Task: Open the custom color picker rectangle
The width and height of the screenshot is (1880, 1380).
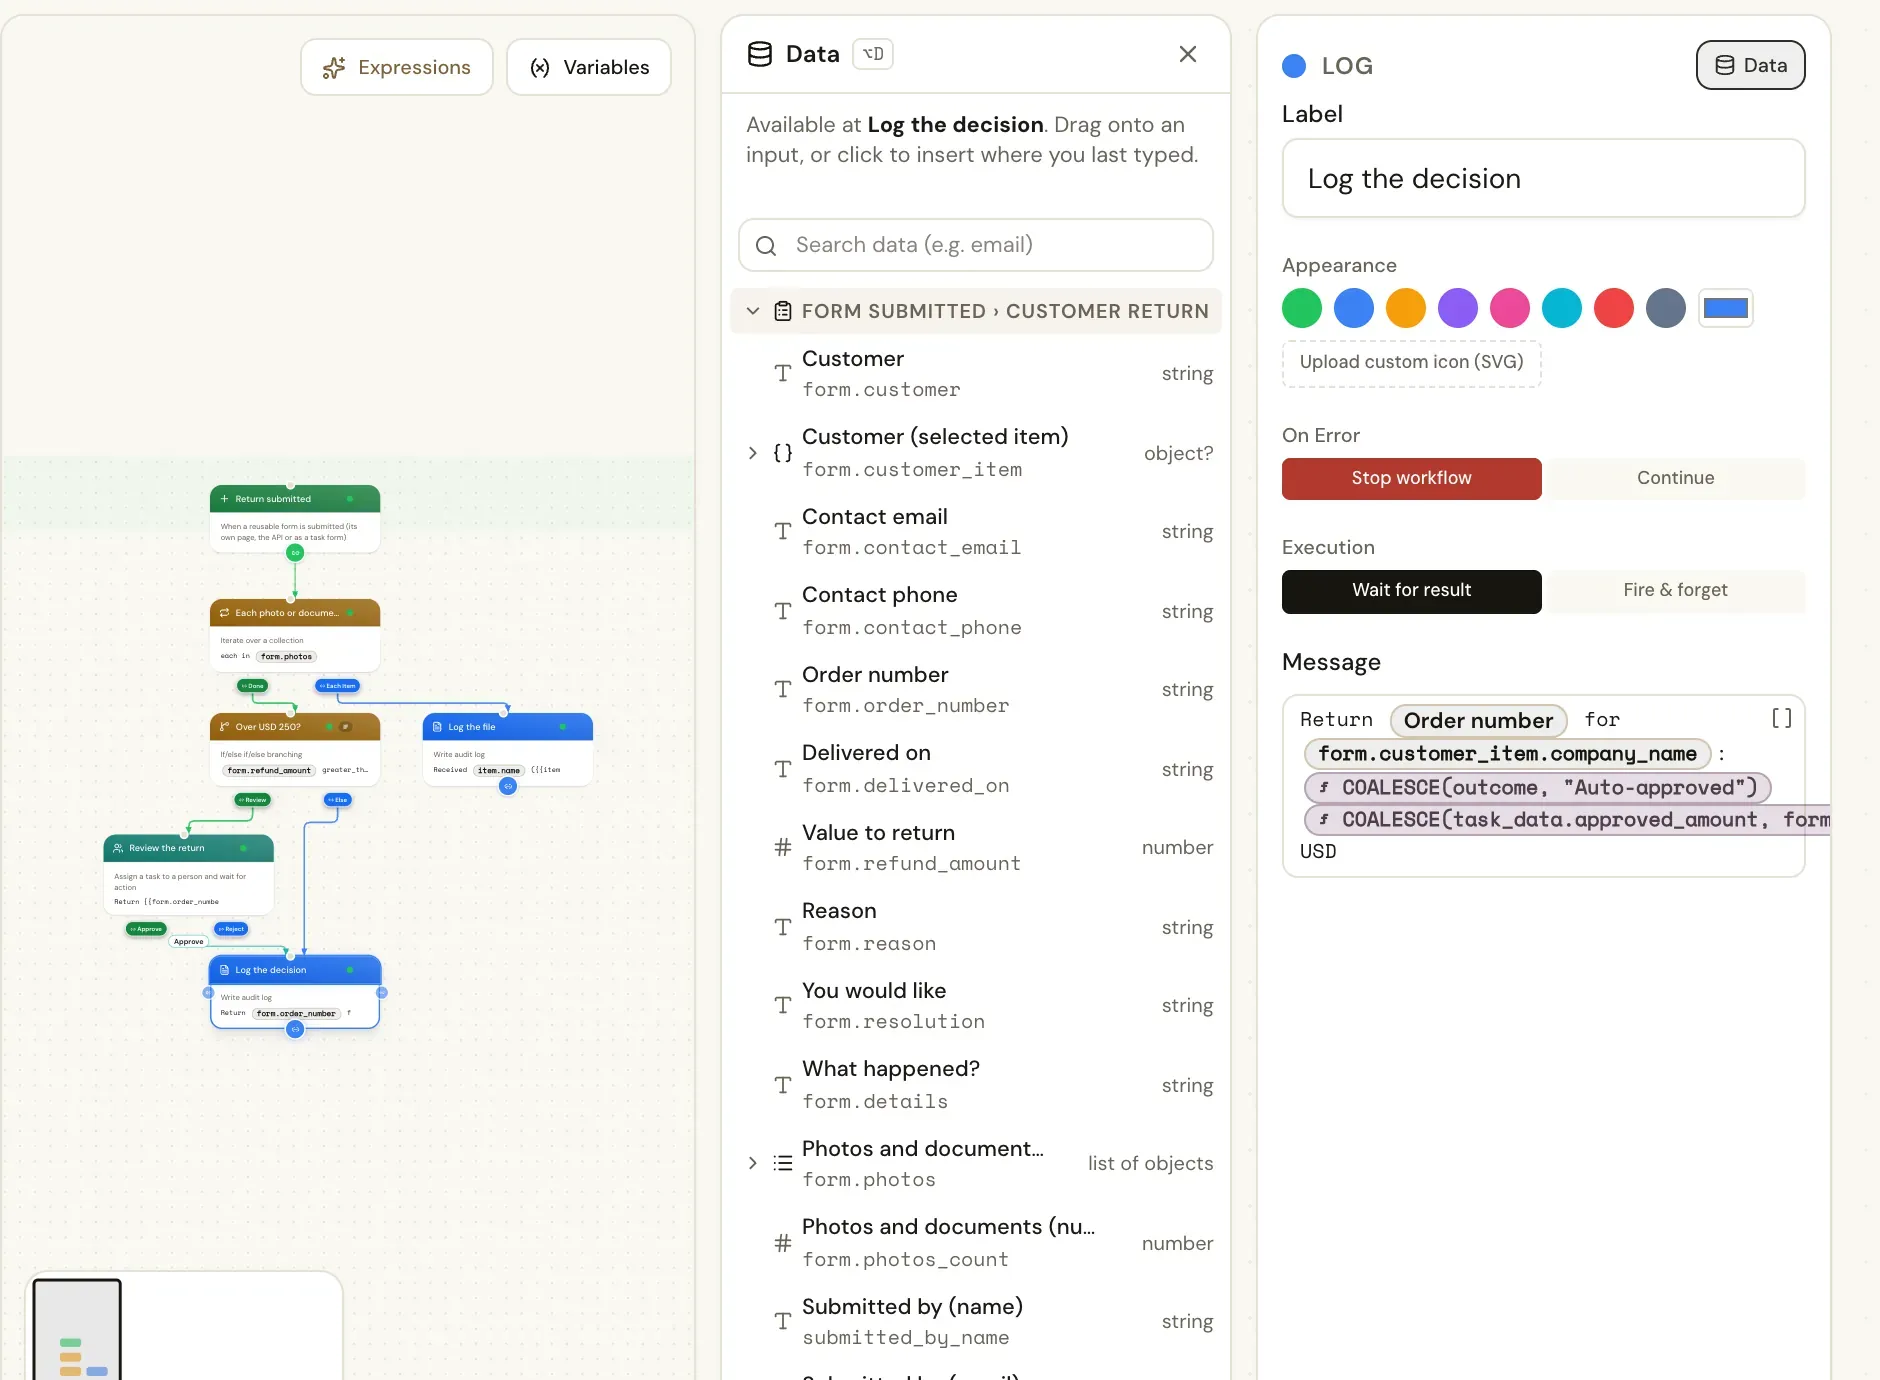Action: tap(1726, 308)
